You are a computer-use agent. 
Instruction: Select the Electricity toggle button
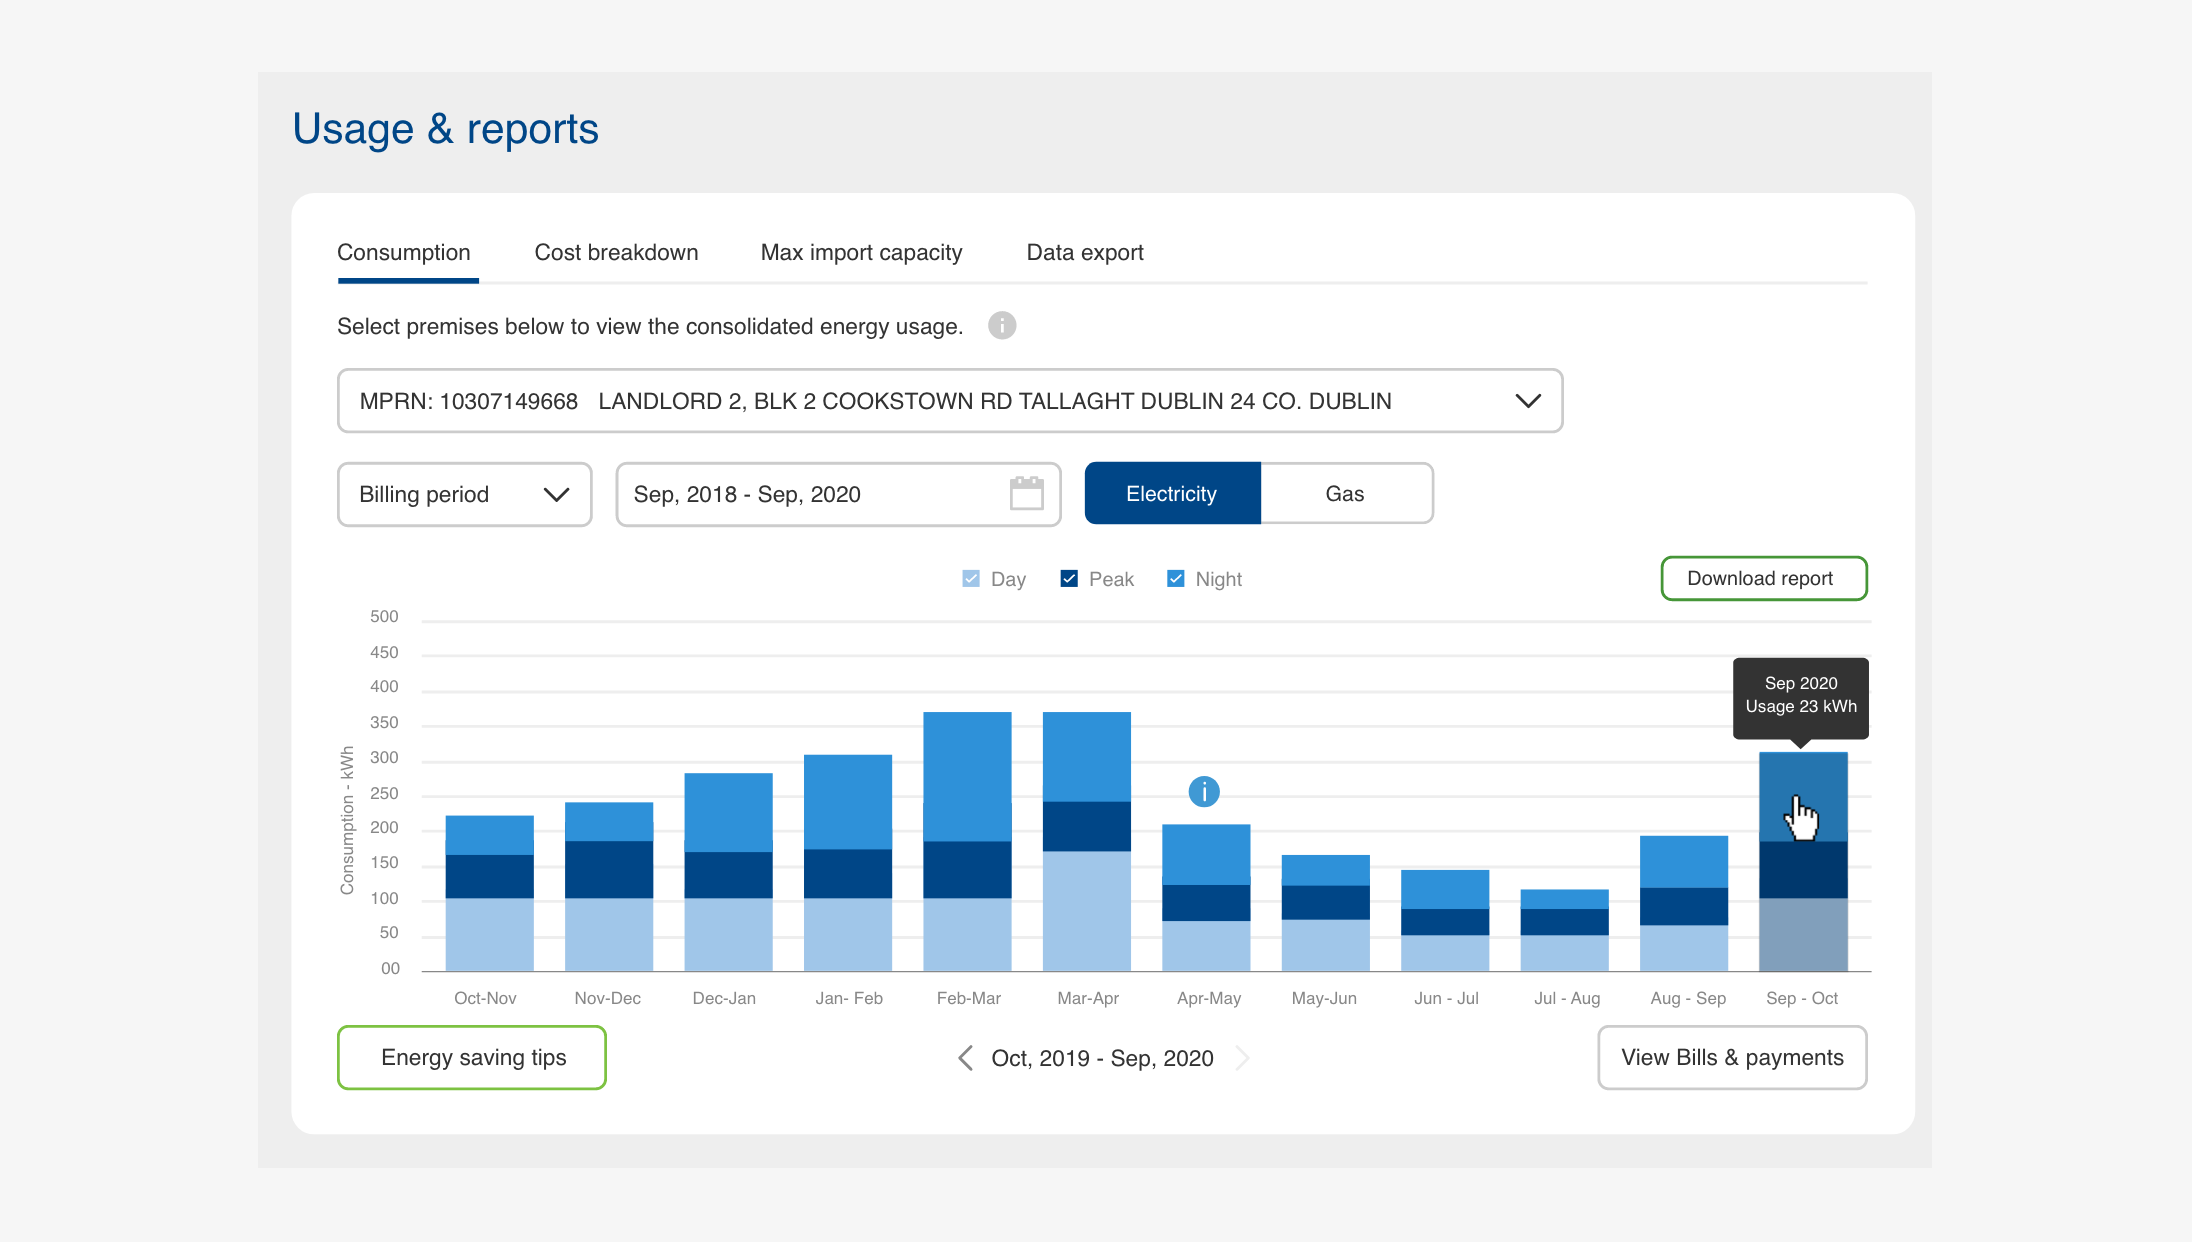tap(1172, 494)
